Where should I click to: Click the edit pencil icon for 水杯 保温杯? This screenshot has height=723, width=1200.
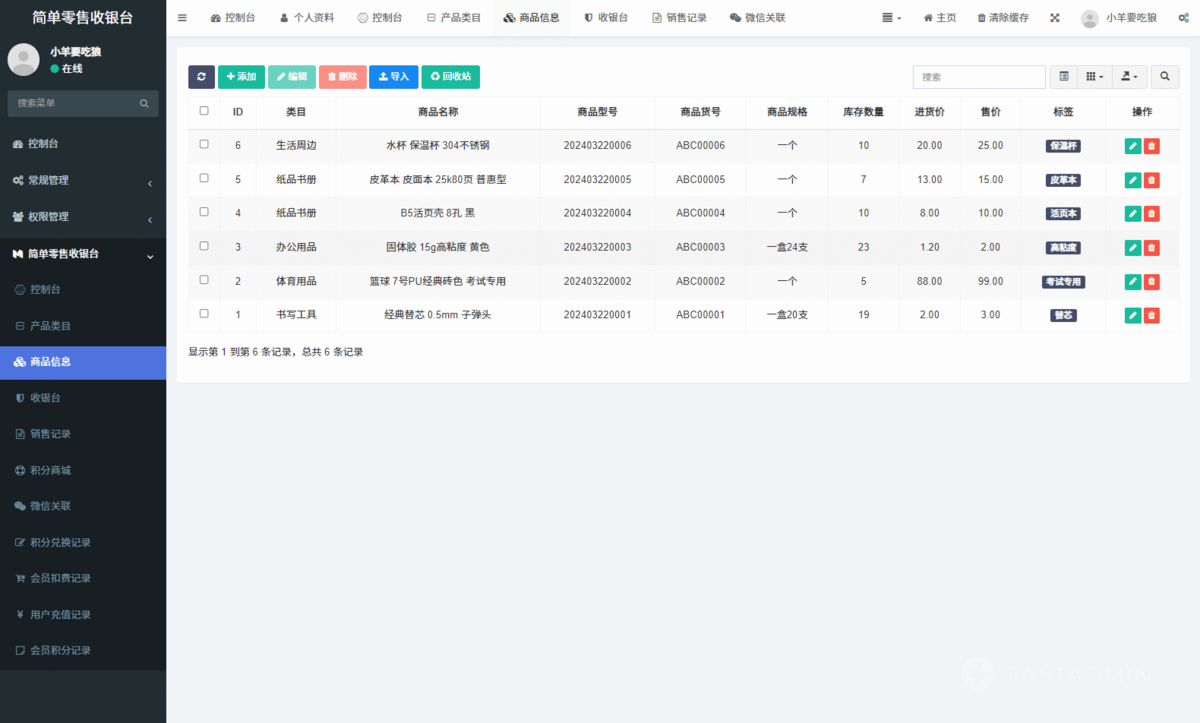click(x=1131, y=145)
